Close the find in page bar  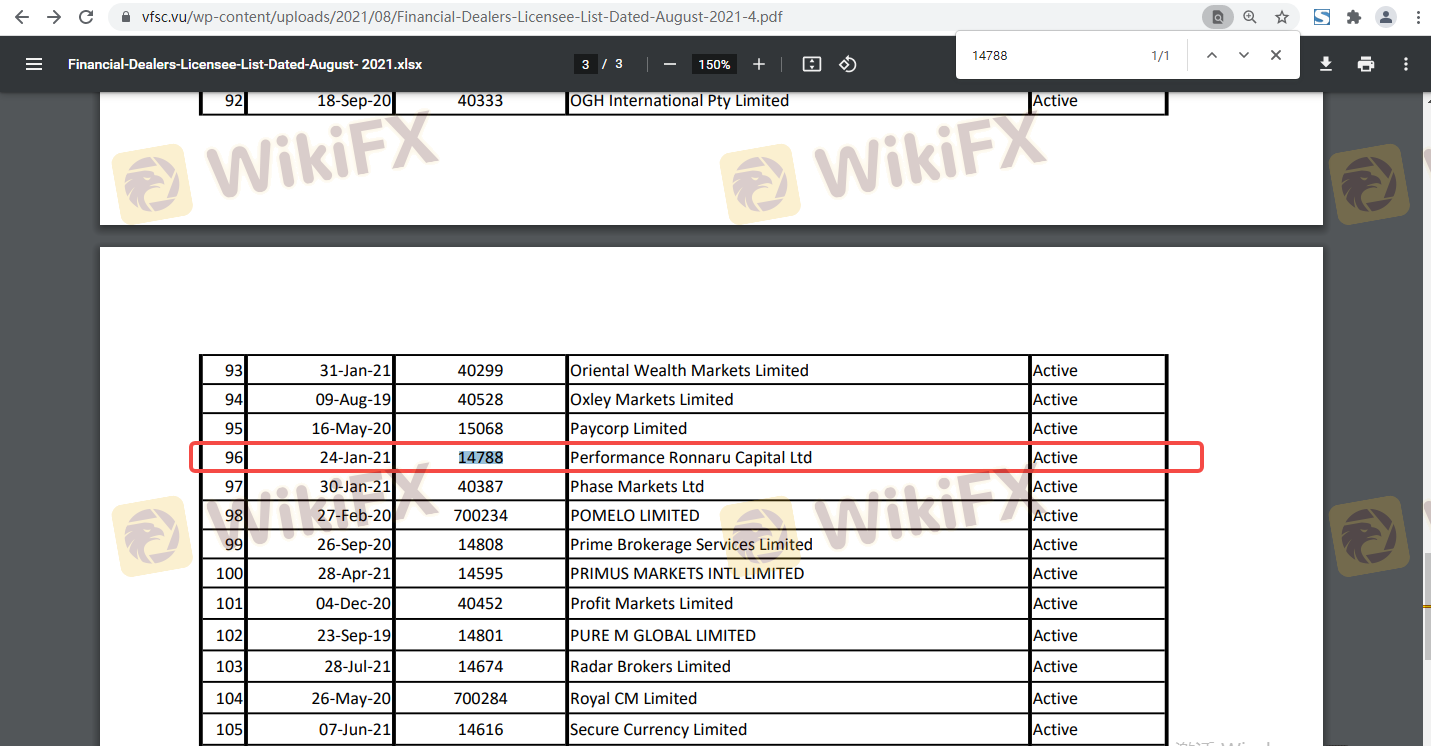coord(1276,56)
